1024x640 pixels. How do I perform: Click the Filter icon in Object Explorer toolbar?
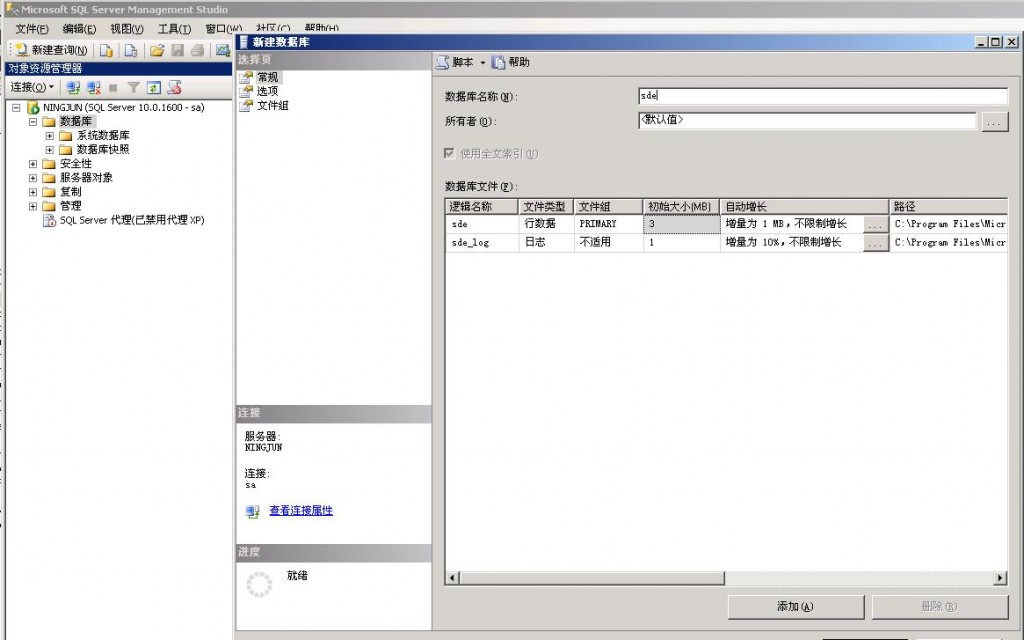[132, 87]
